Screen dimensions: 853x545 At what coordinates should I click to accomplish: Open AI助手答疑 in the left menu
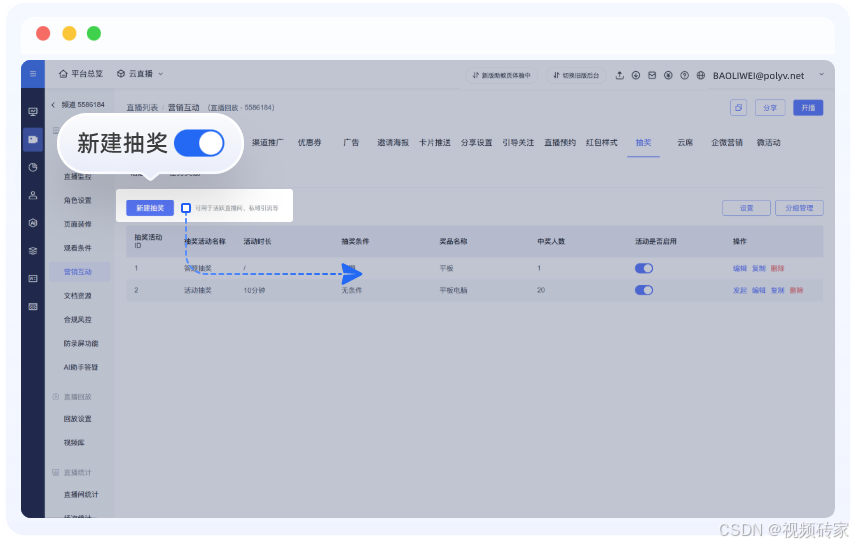point(81,368)
